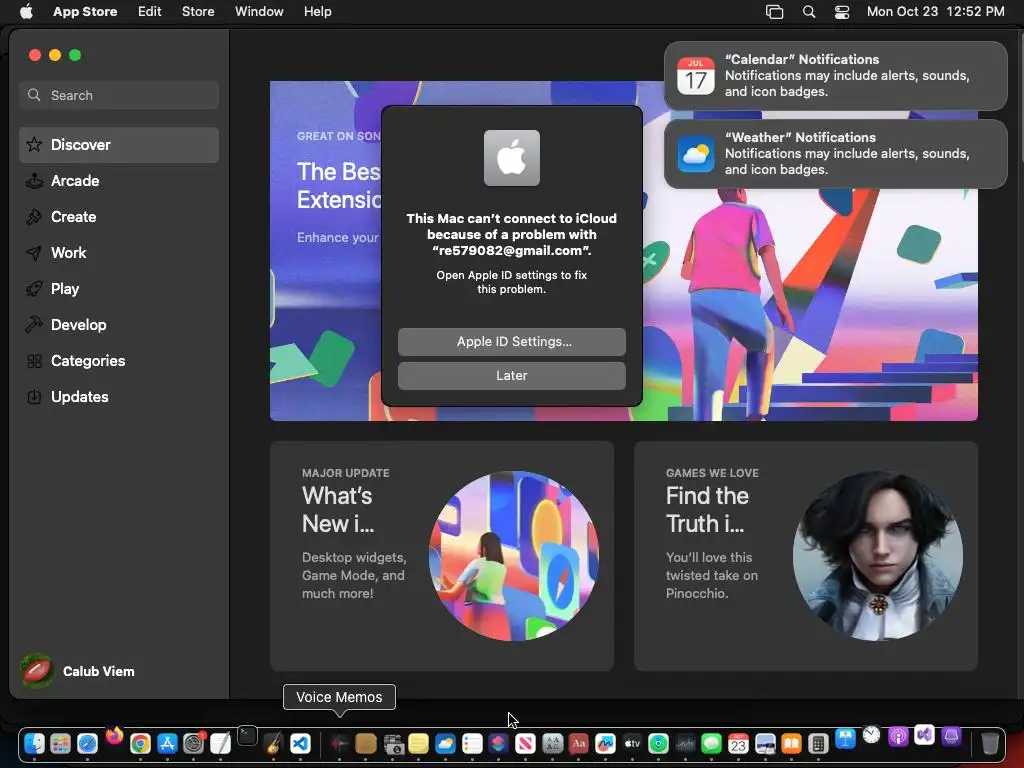
Task: Open the Help menu
Action: point(317,12)
